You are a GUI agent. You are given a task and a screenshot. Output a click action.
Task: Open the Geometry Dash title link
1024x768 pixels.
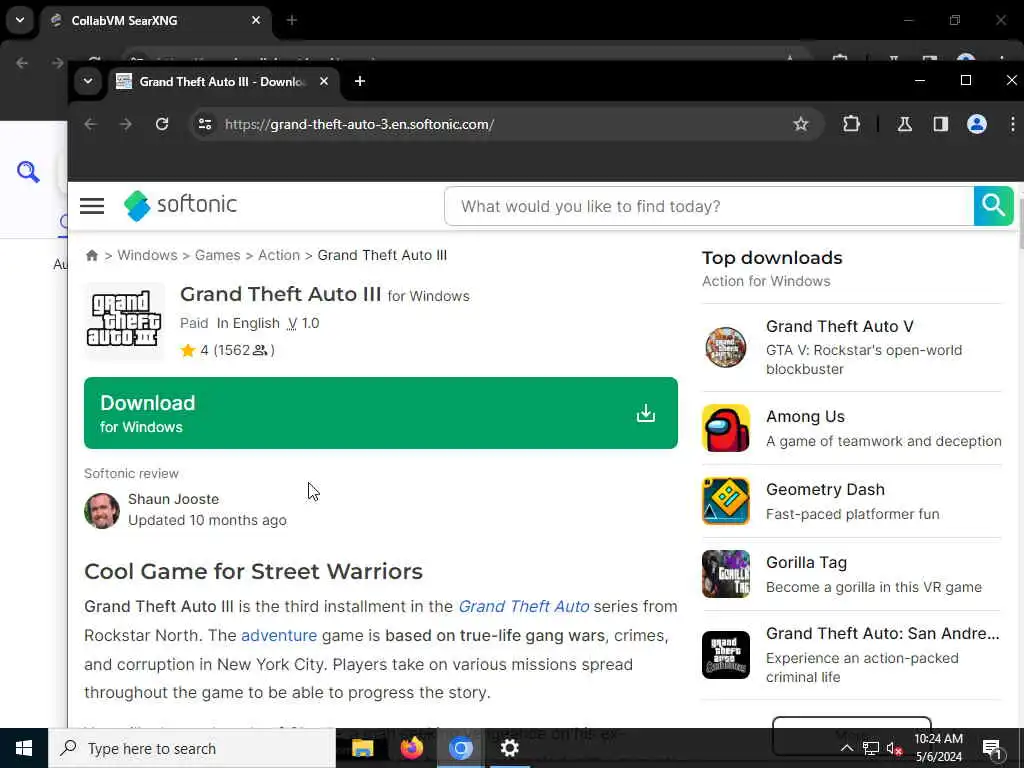tap(825, 490)
